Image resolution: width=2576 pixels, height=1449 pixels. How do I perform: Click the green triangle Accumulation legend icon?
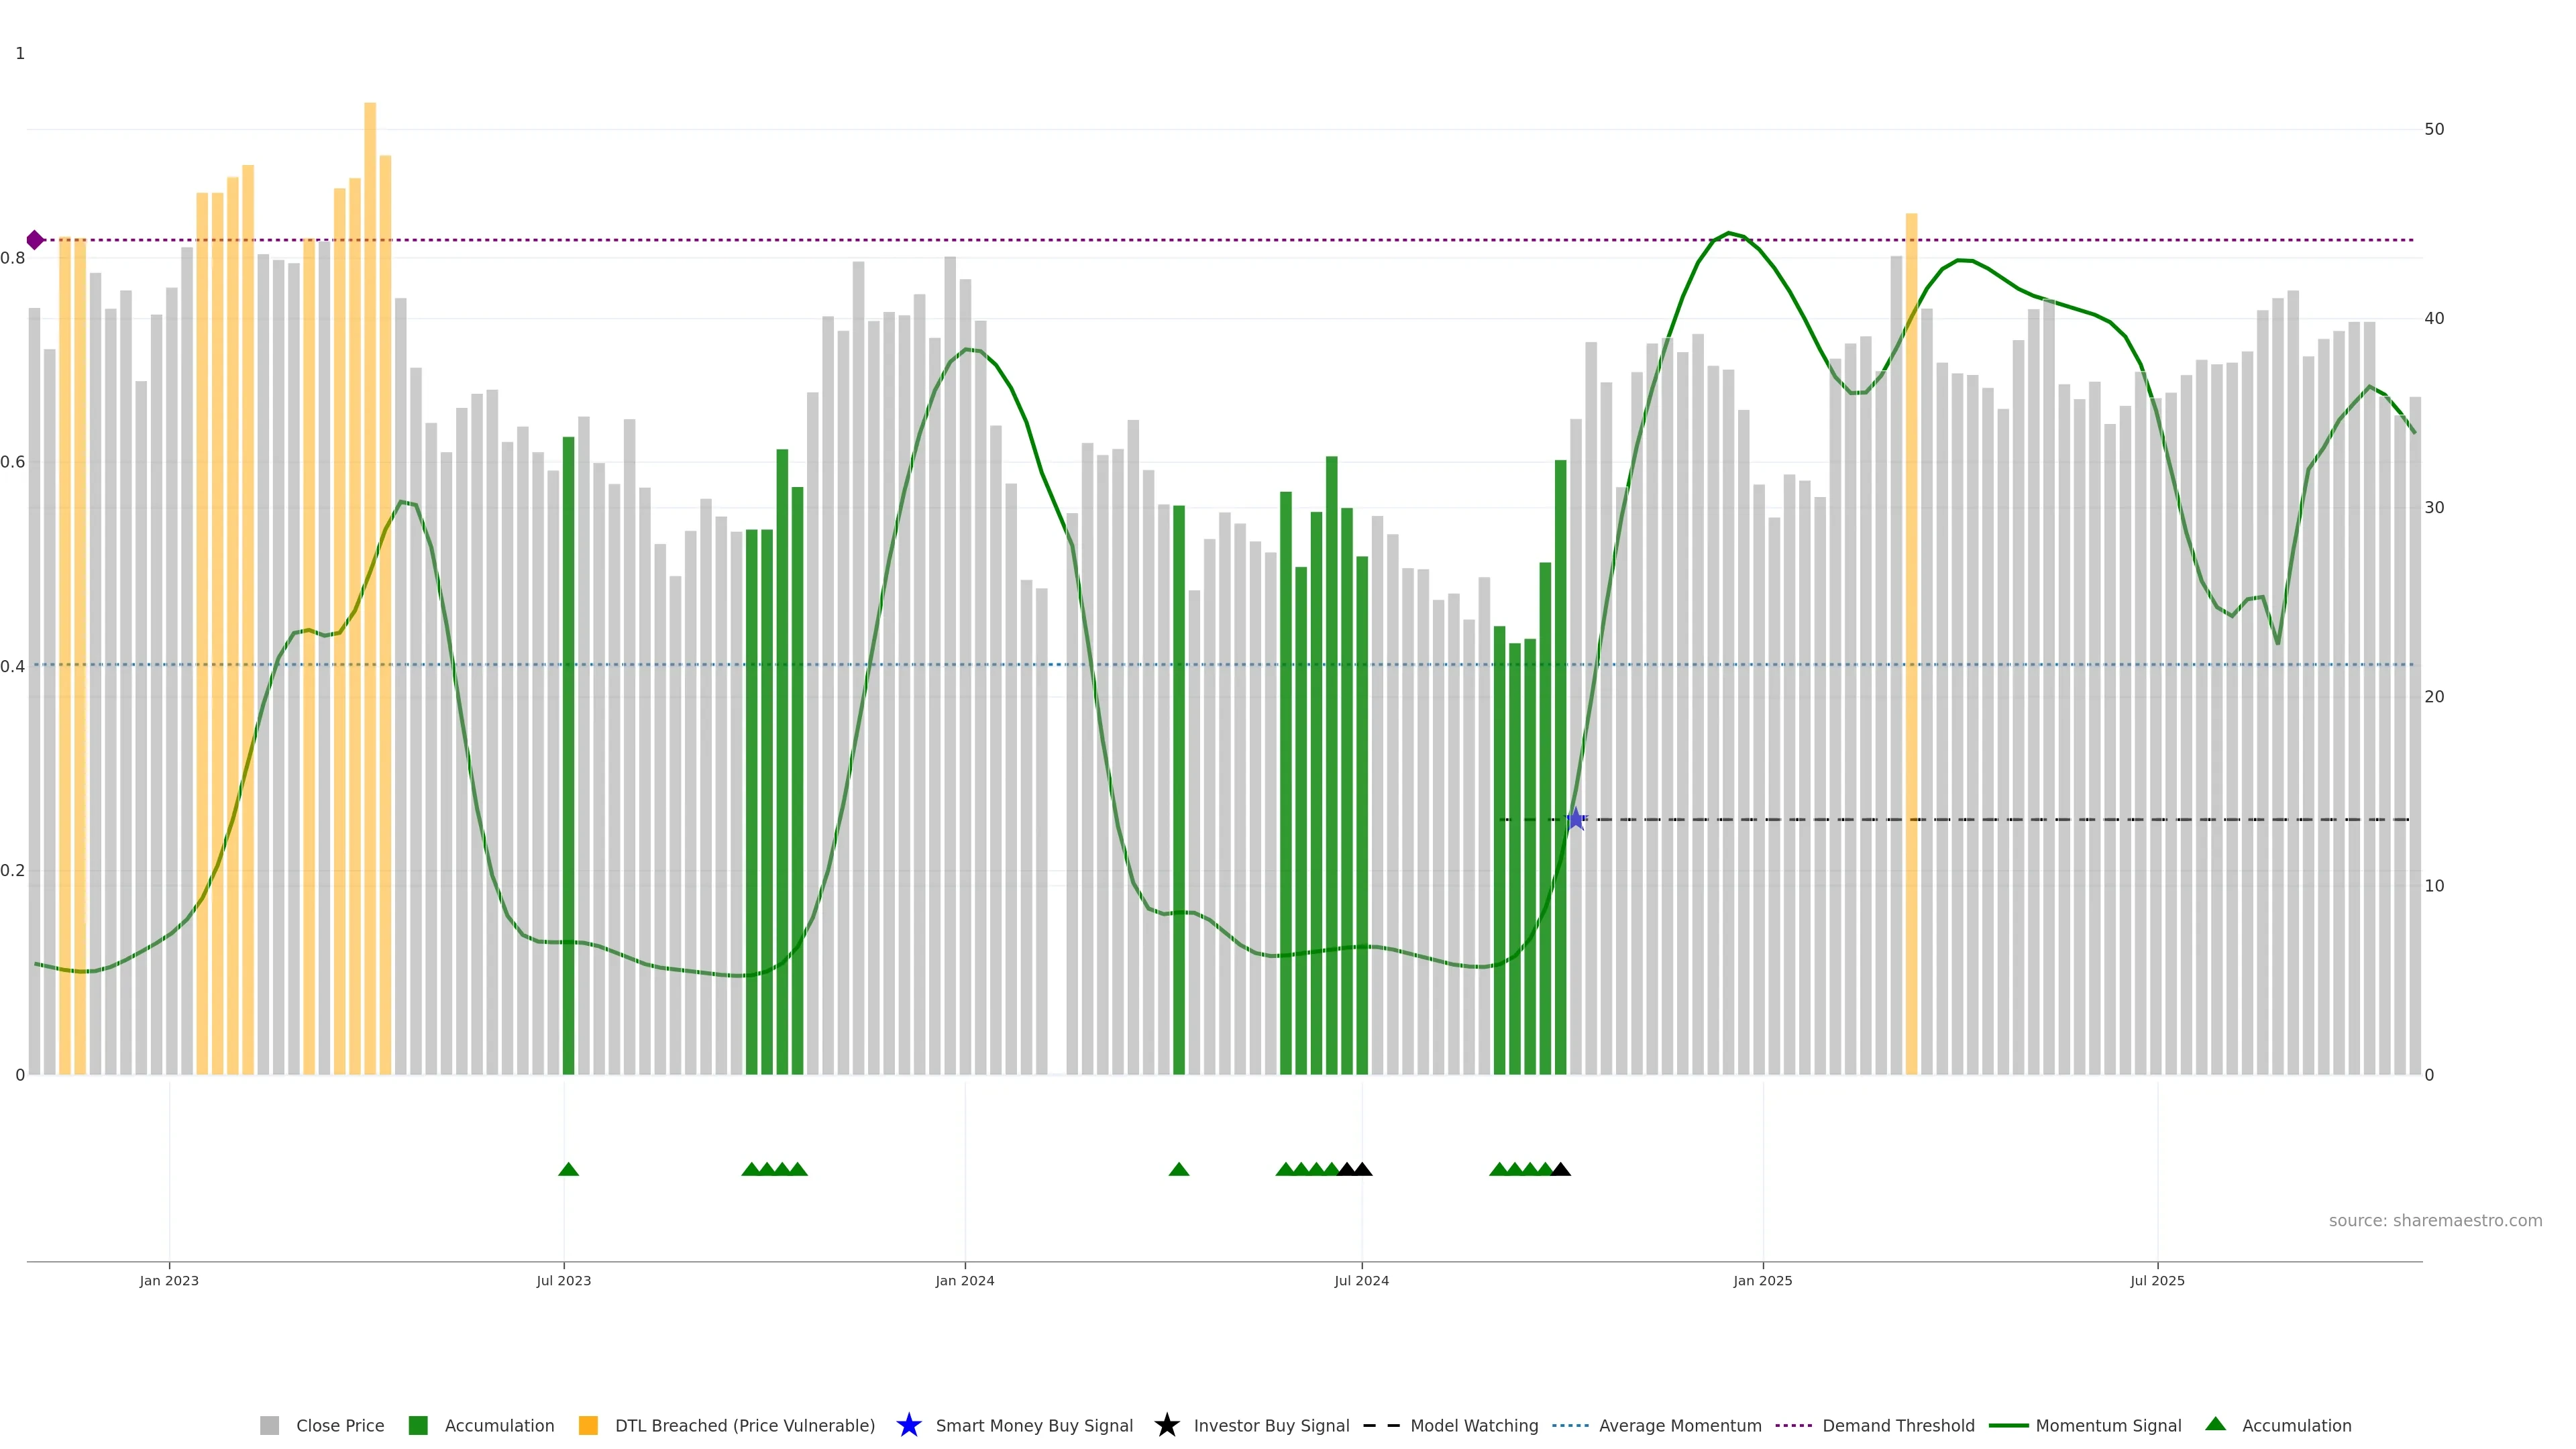[x=2215, y=1424]
